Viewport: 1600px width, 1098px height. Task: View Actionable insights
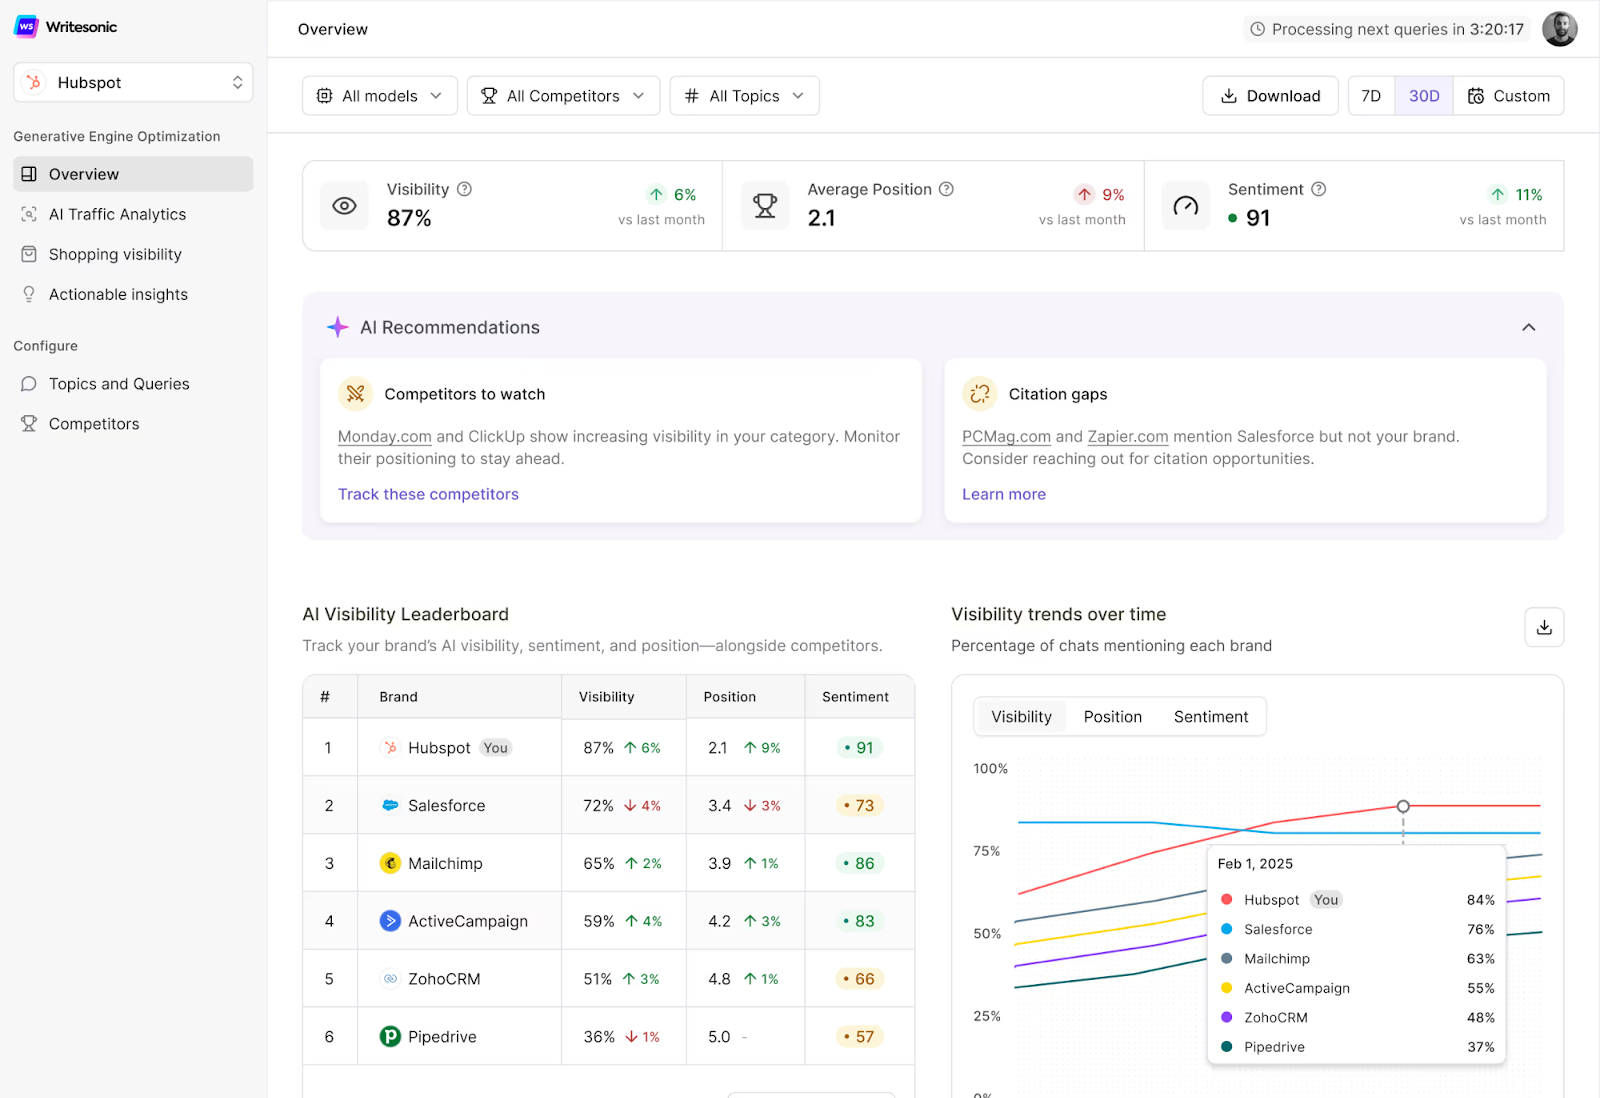pyautogui.click(x=118, y=293)
